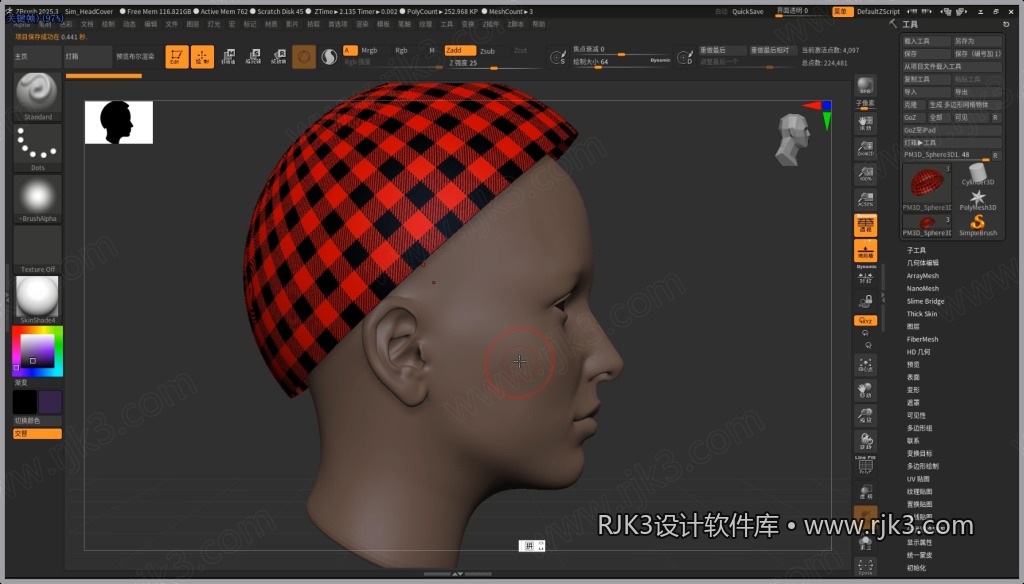1024x584 pixels.
Task: Expand the 几何体编辑 geometry section
Action: pos(923,263)
